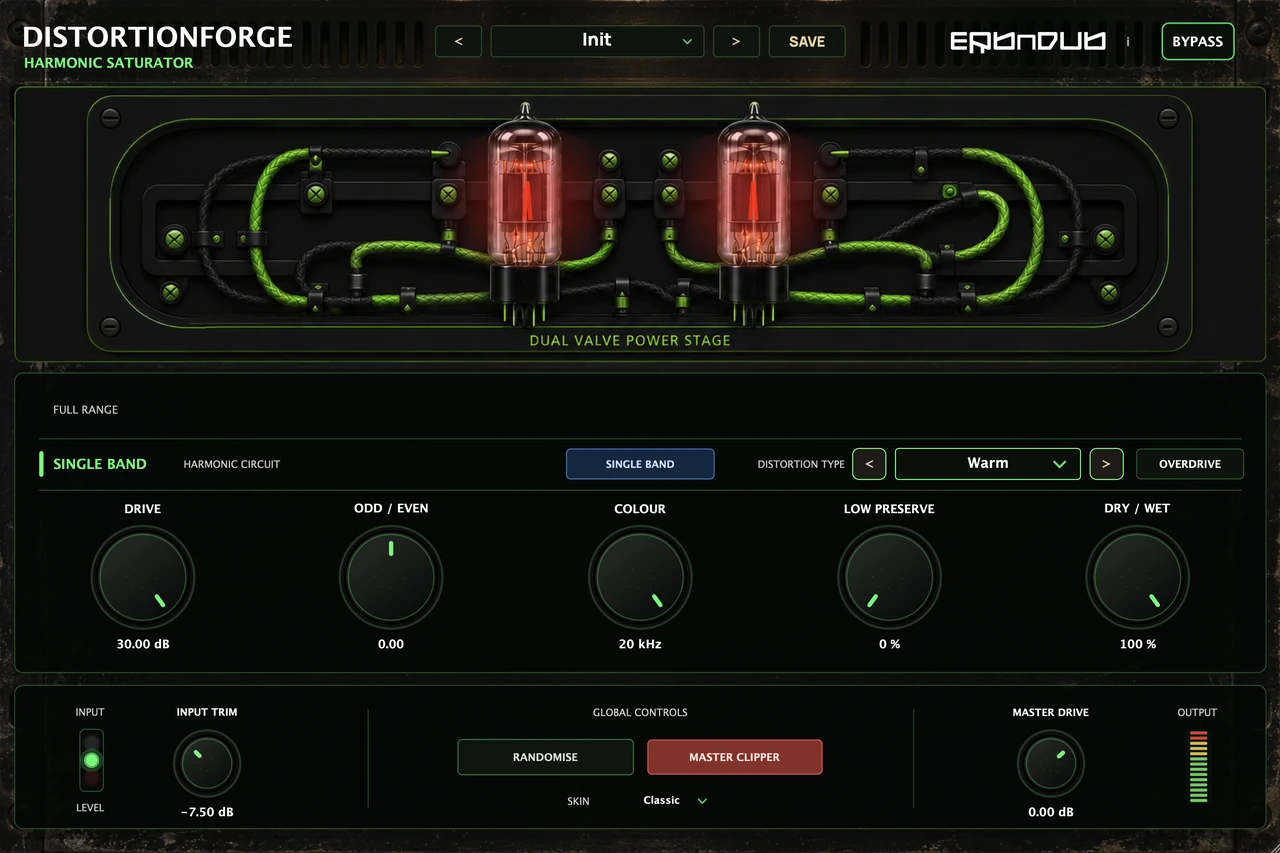Click the DUAL VALVE POWER STAGE caption
Screen dimensions: 1280x853
click(630, 340)
